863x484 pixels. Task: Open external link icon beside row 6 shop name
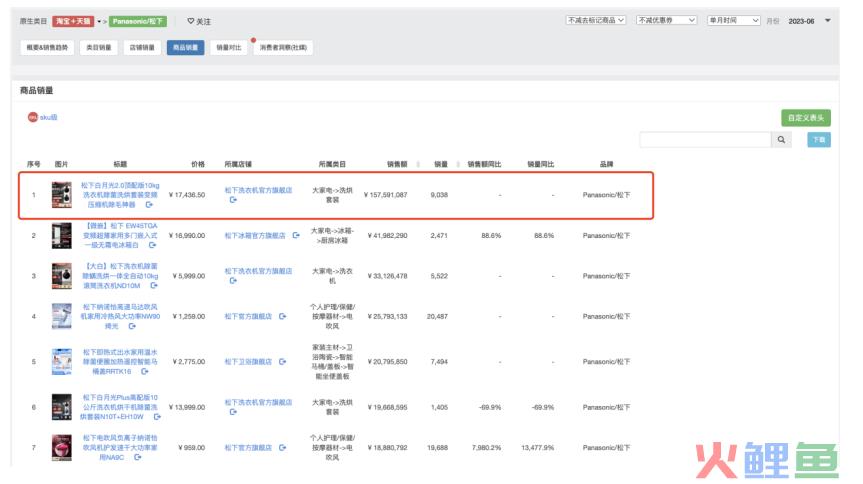pyautogui.click(x=233, y=412)
